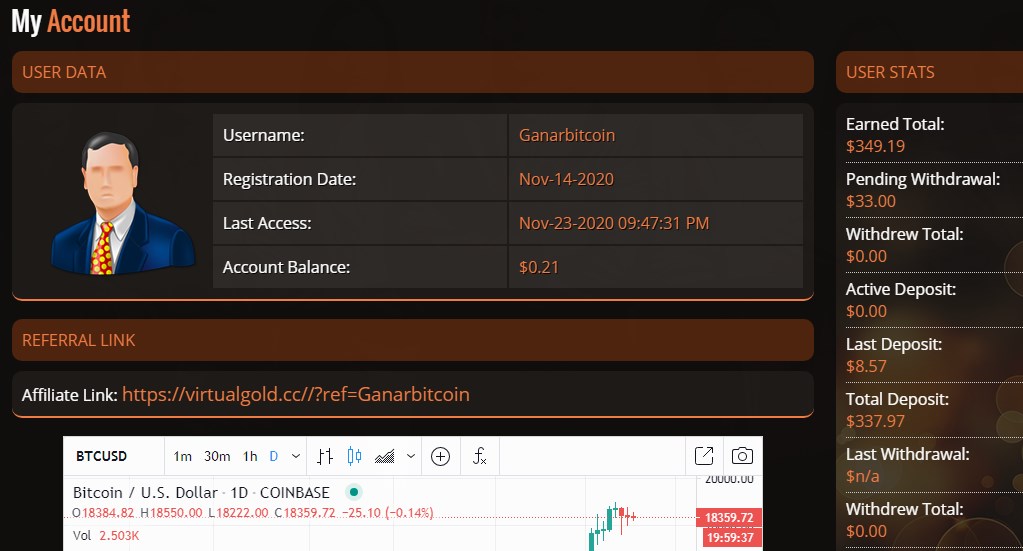This screenshot has height=551, width=1023.
Task: Open the virtualgold.cc affiliate link
Action: [296, 395]
